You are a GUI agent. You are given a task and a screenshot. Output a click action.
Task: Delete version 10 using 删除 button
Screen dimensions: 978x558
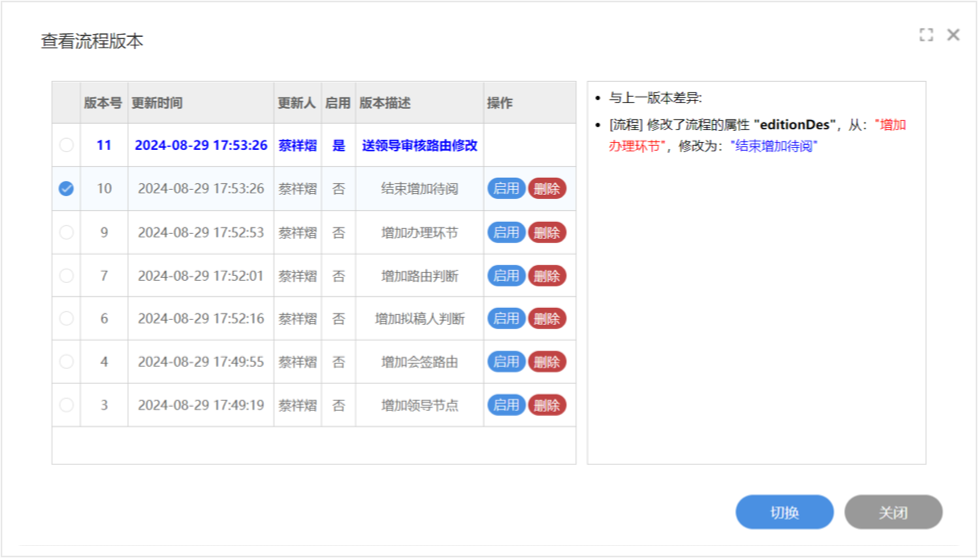point(547,188)
